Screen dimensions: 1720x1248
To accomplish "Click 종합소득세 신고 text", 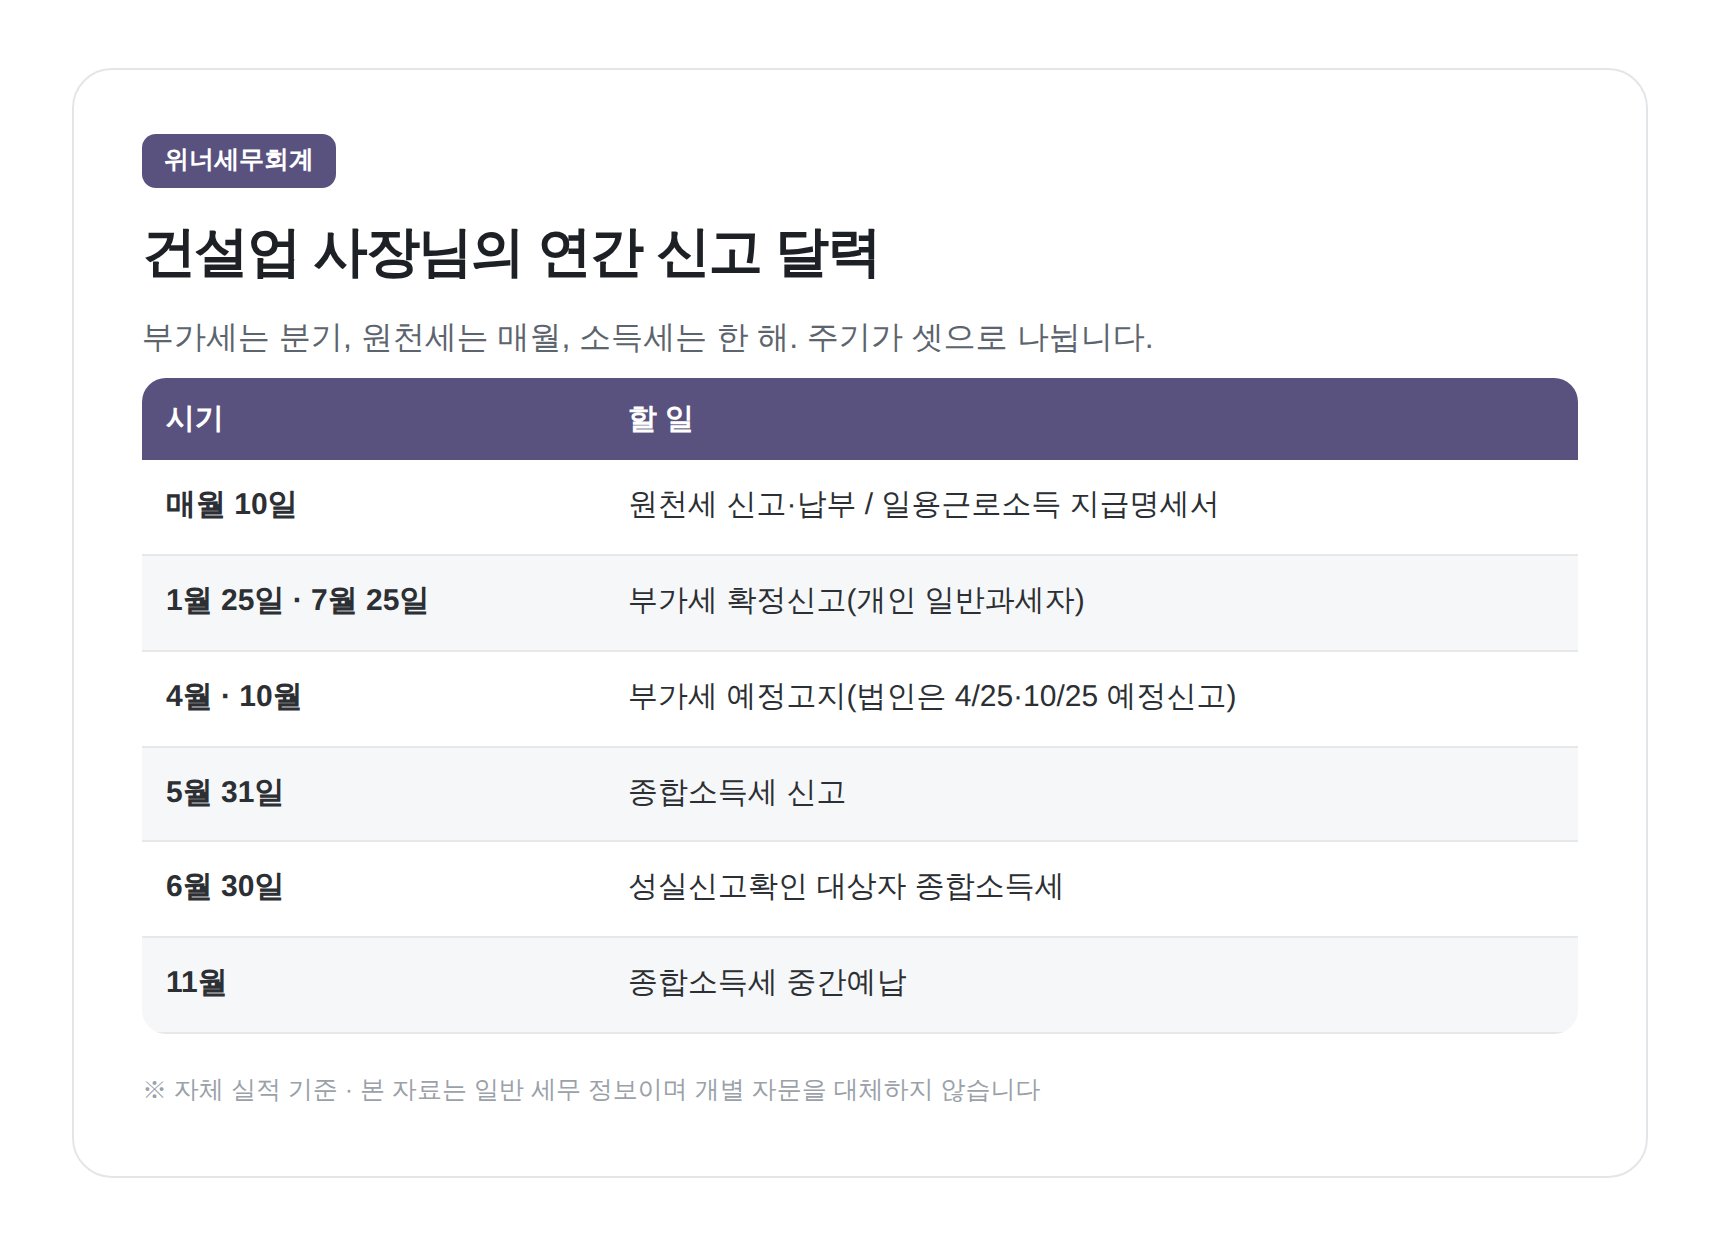I will pyautogui.click(x=737, y=792).
